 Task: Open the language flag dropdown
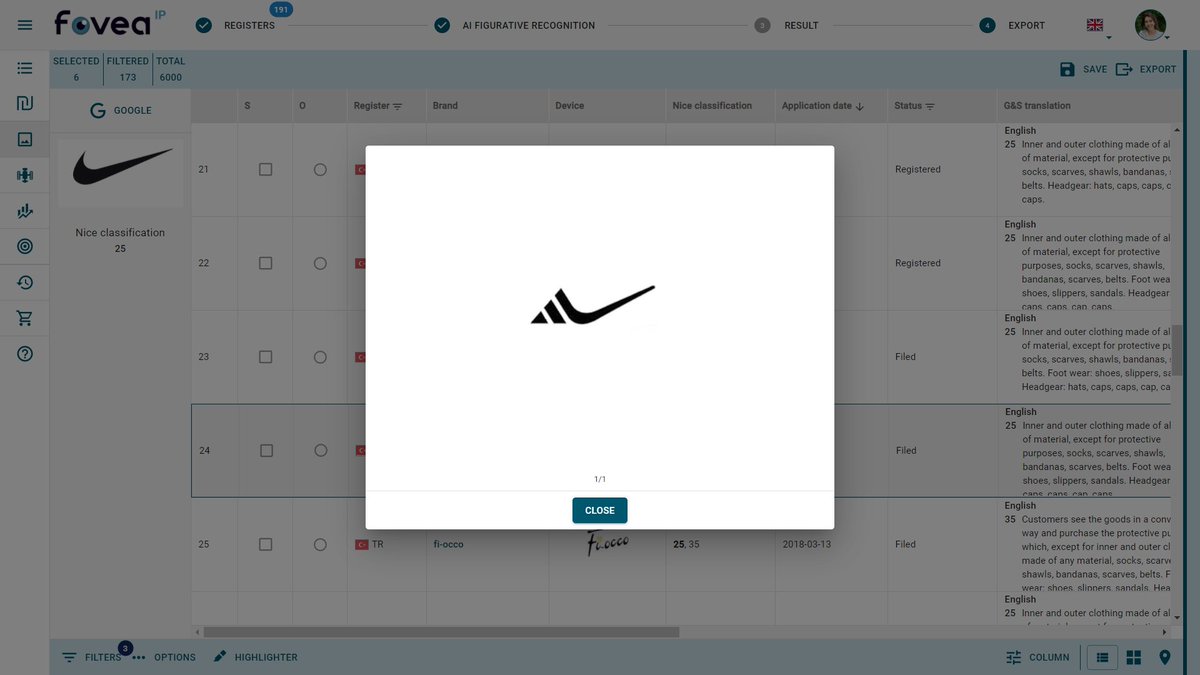(1099, 26)
